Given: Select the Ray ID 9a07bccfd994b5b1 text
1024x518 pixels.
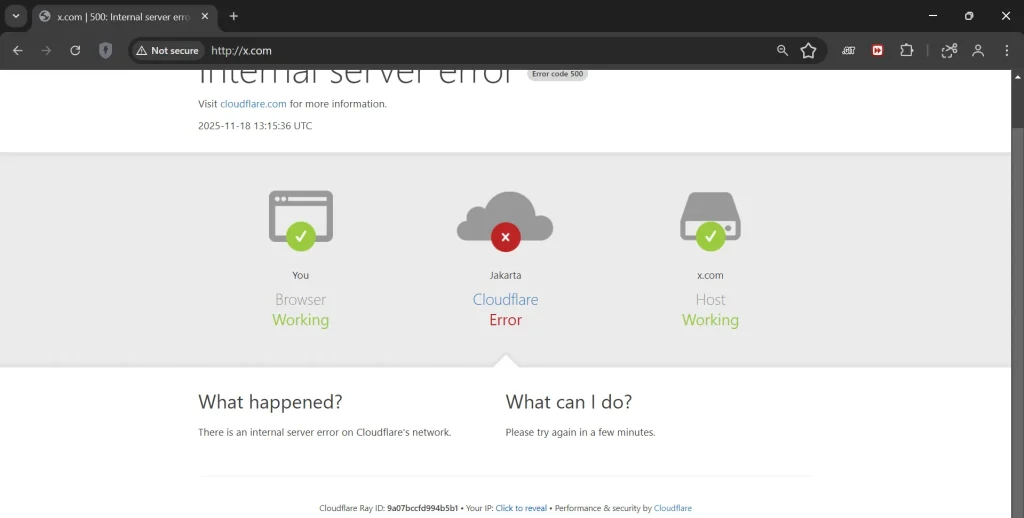Looking at the screenshot, I should coord(423,508).
